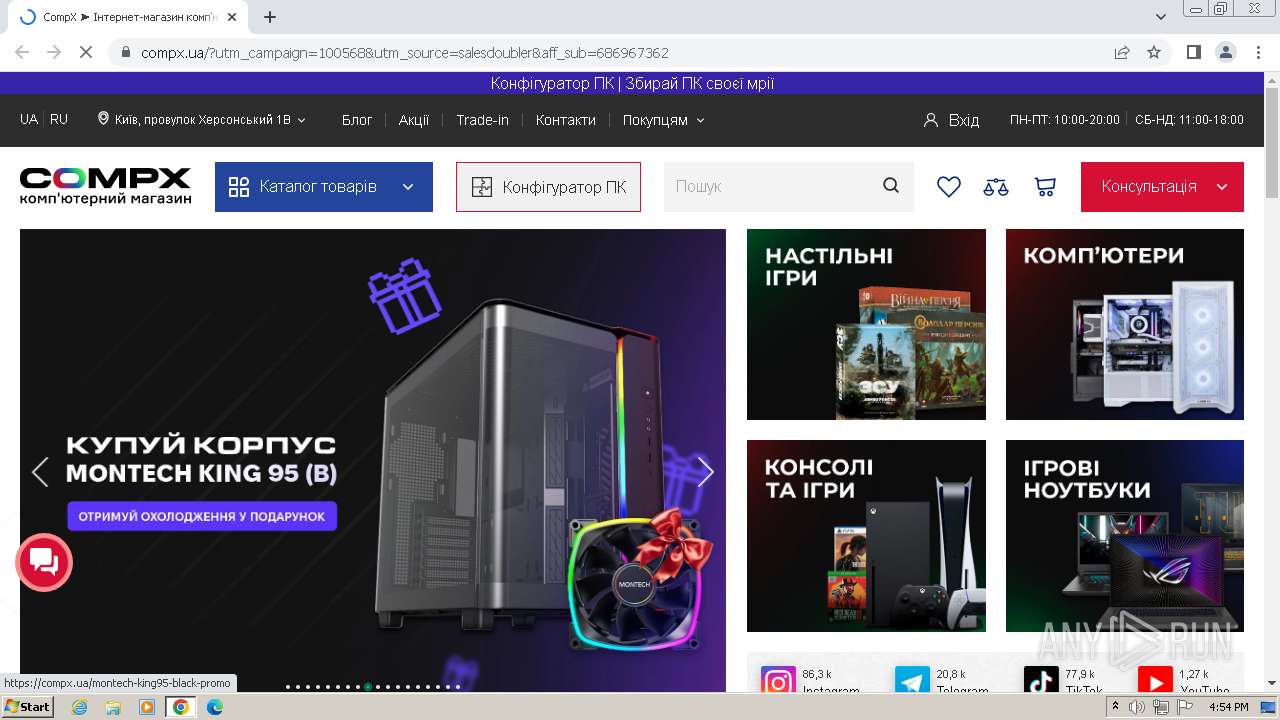The width and height of the screenshot is (1280, 720).
Task: Click the top Конфігуратор ПК banner
Action: (632, 84)
